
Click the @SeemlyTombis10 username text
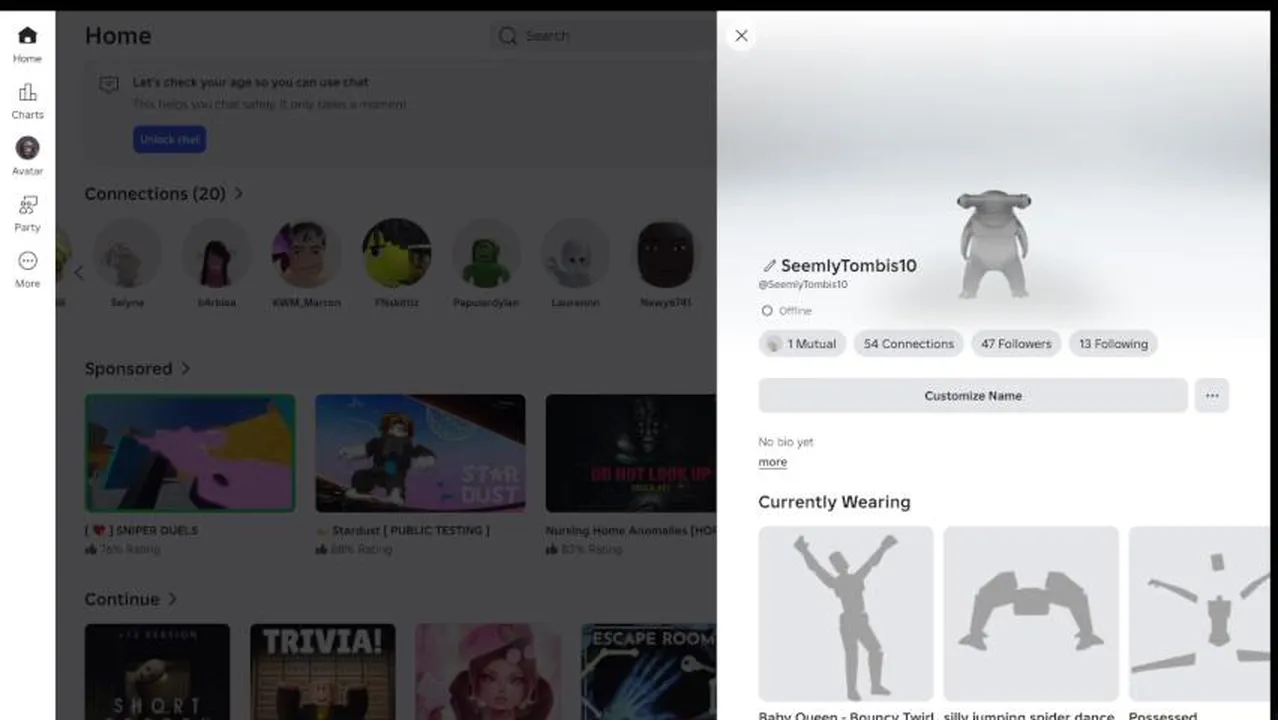click(x=804, y=285)
